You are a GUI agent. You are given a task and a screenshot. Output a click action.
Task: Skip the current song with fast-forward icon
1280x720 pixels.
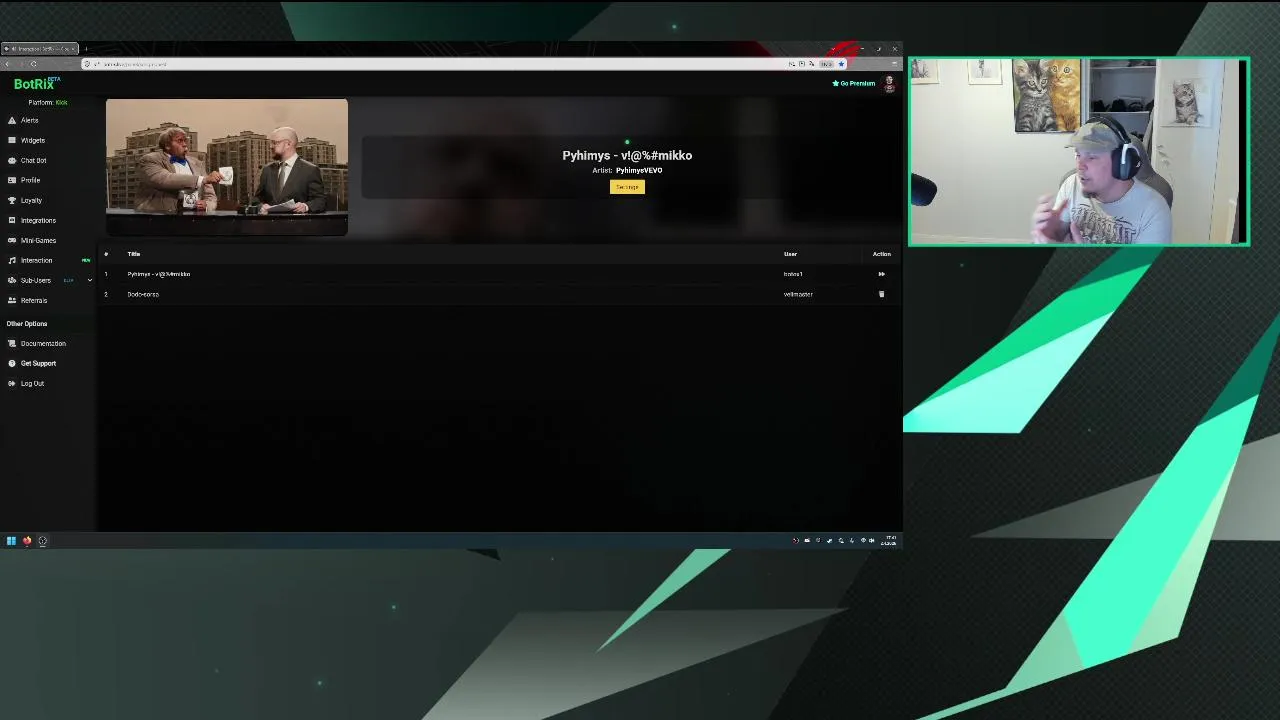881,274
